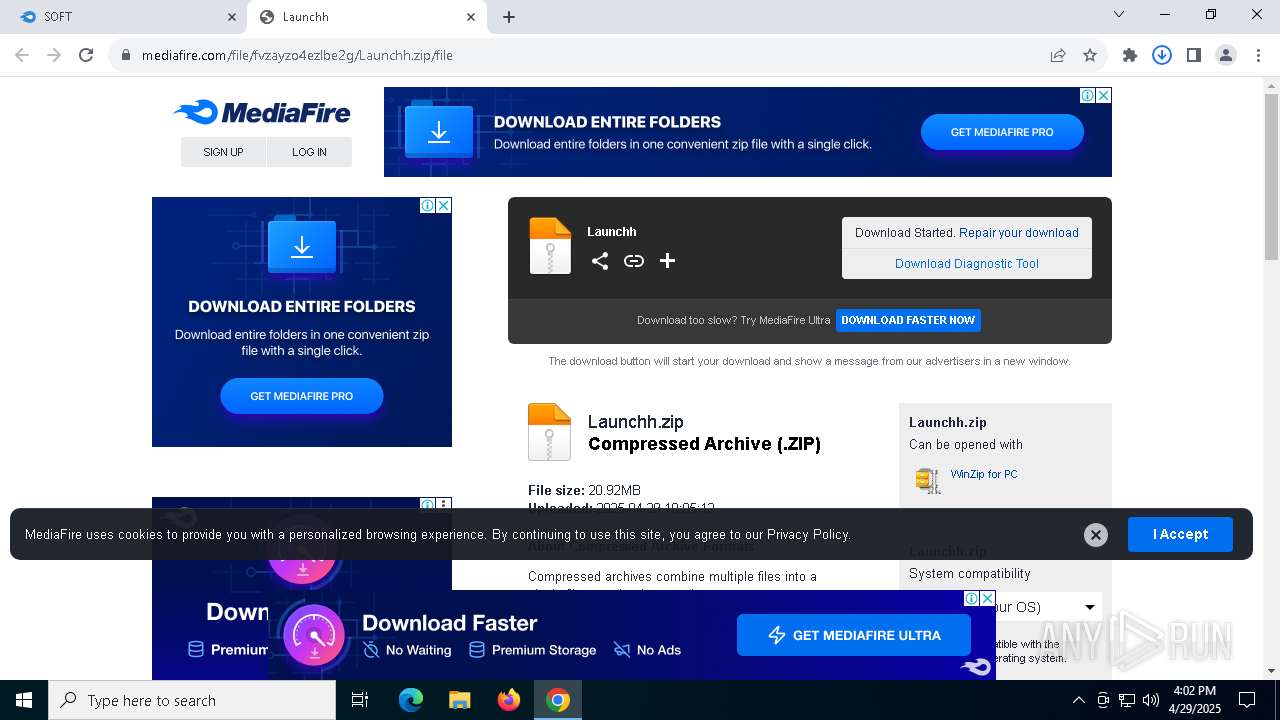Click Chrome forward arrow

coord(54,55)
